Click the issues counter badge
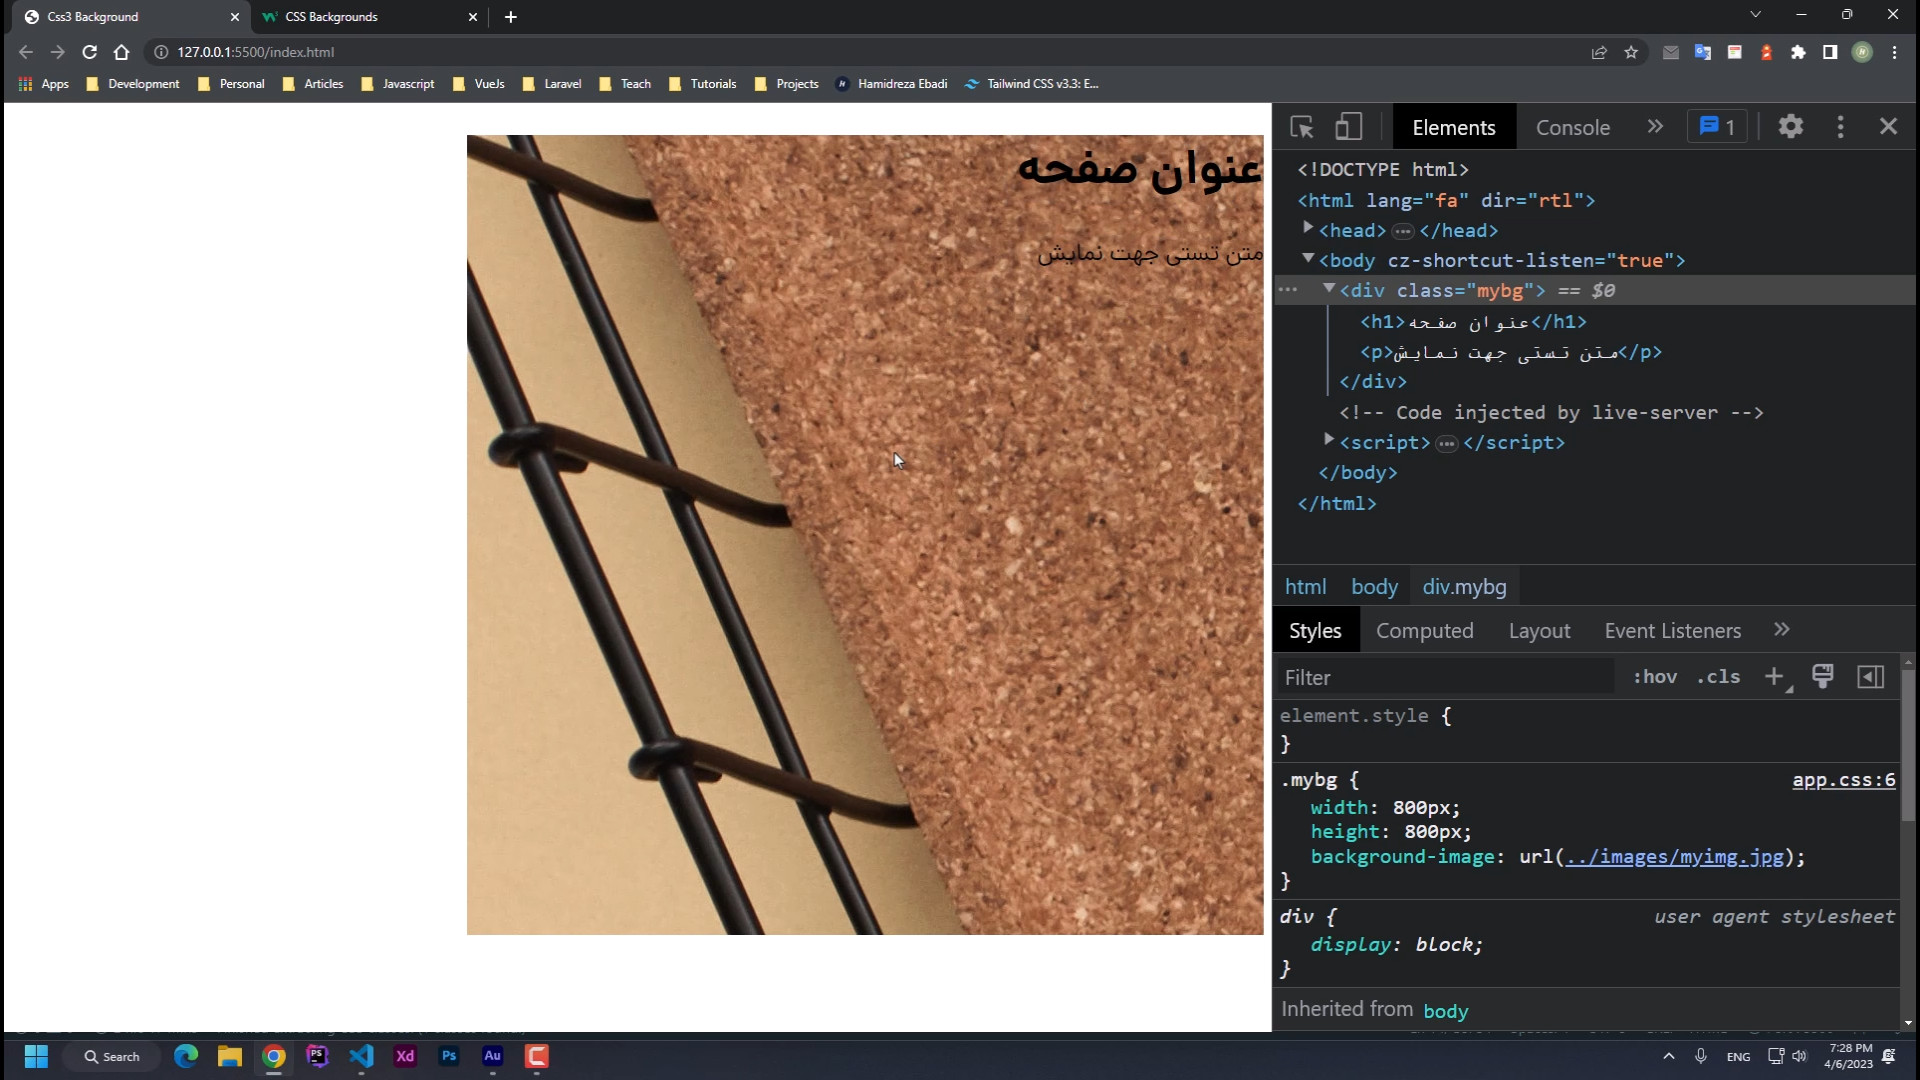Viewport: 1920px width, 1080px height. click(x=1717, y=127)
